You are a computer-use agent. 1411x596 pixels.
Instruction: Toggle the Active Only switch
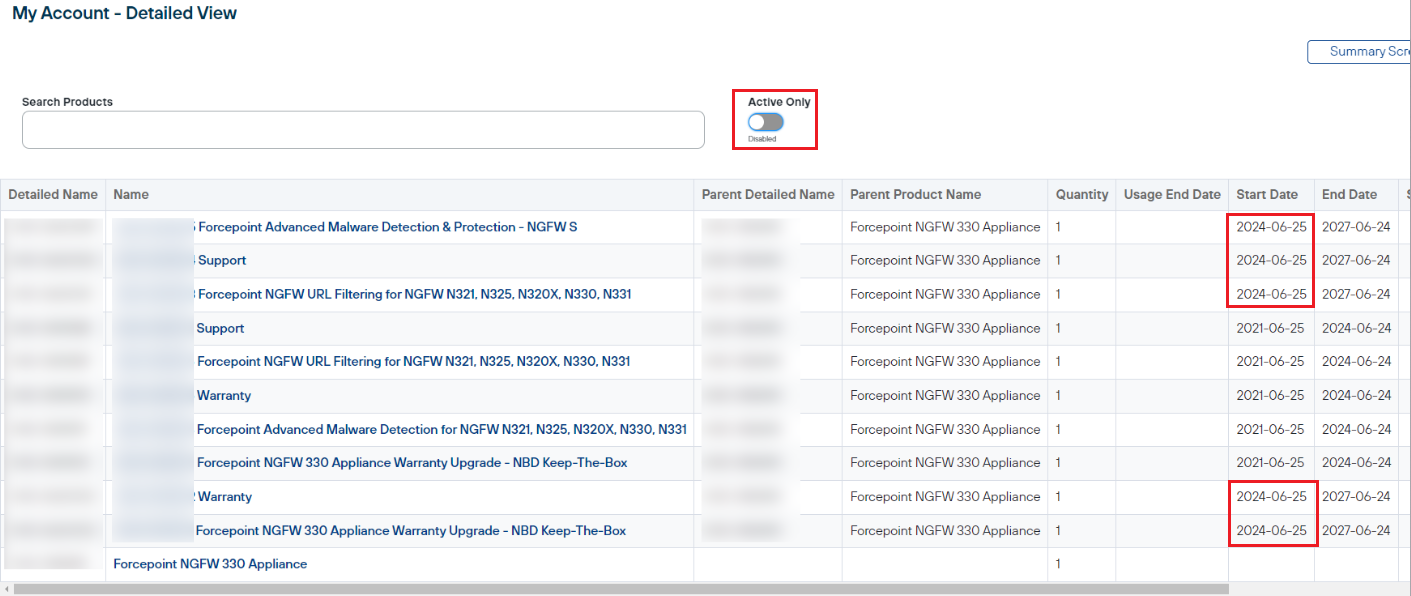coord(766,122)
